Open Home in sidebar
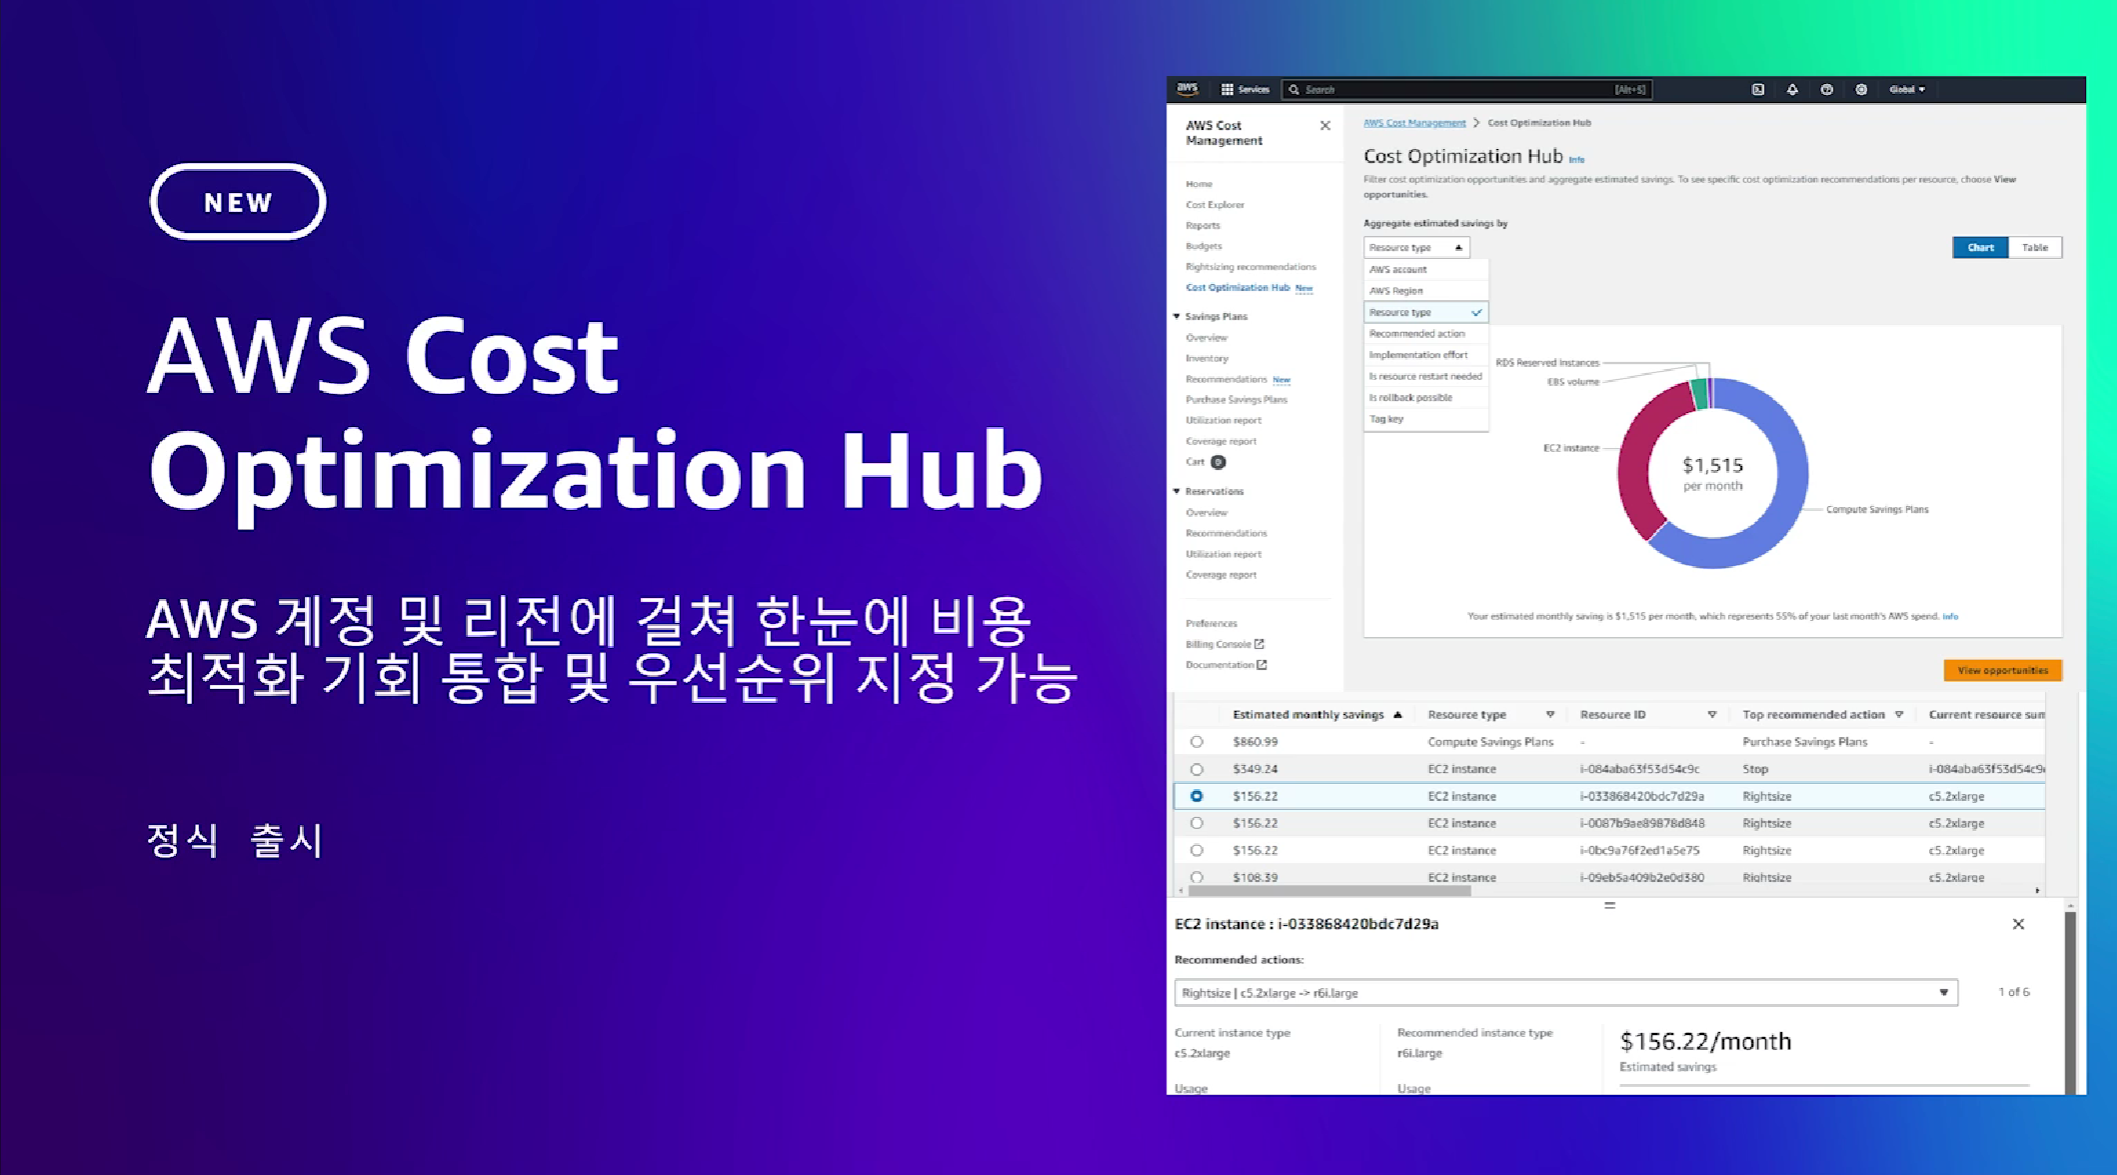Screen dimensions: 2117x1175 [1199, 184]
